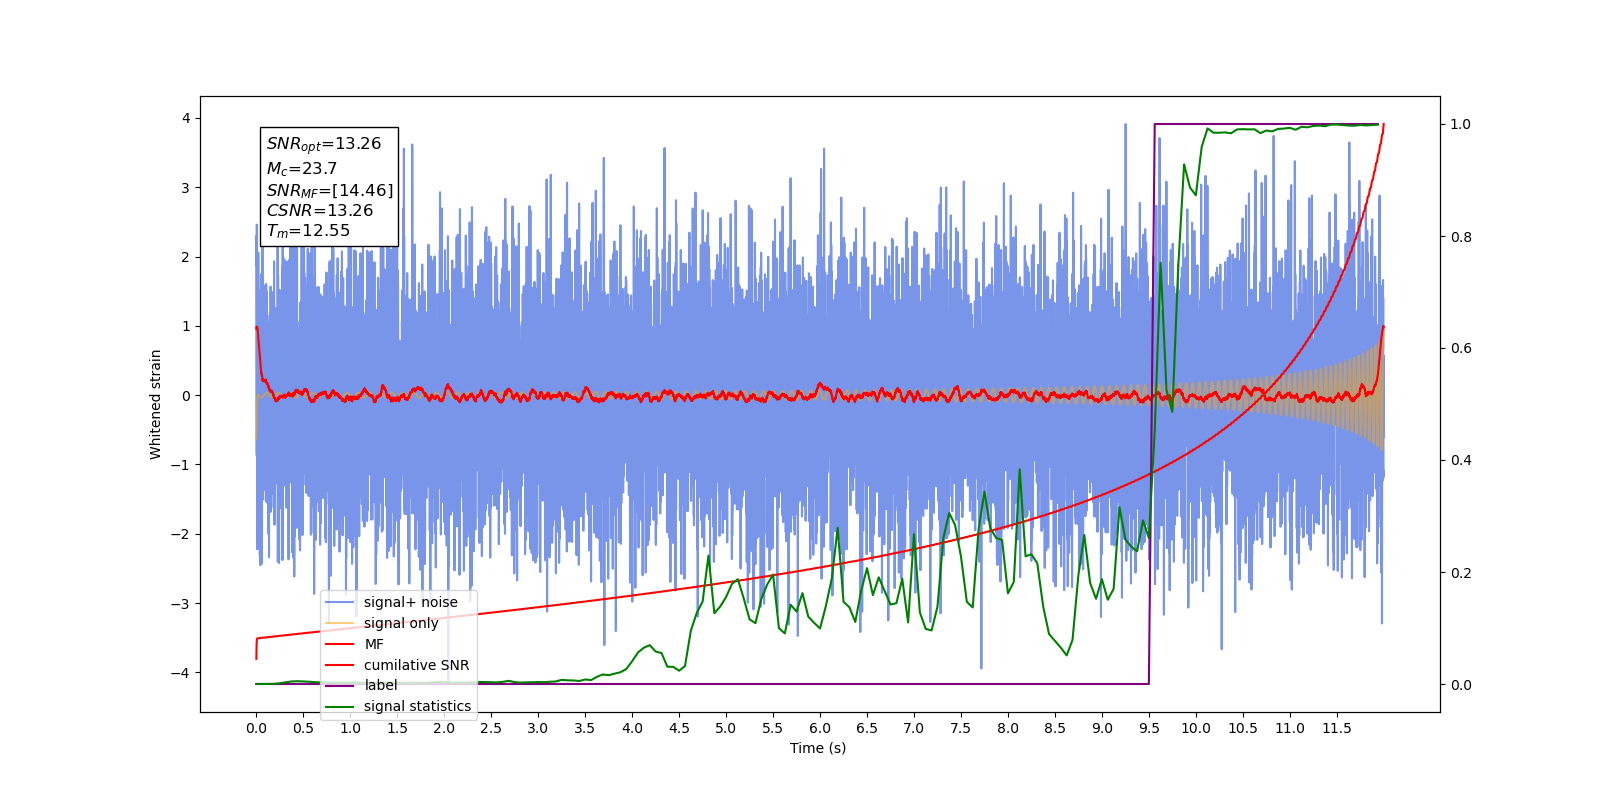Image resolution: width=1600 pixels, height=800 pixels.
Task: Click the 'Whitened strain' y-axis label
Action: tap(155, 404)
